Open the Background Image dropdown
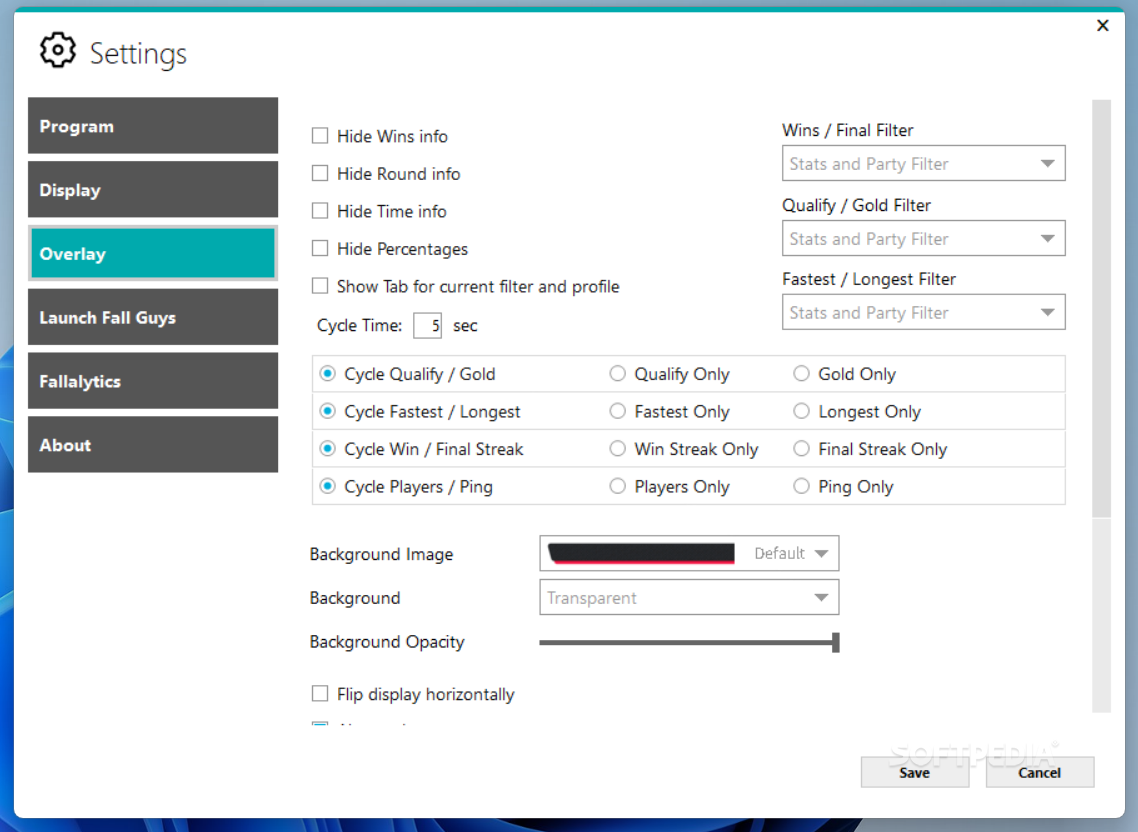 (x=689, y=553)
